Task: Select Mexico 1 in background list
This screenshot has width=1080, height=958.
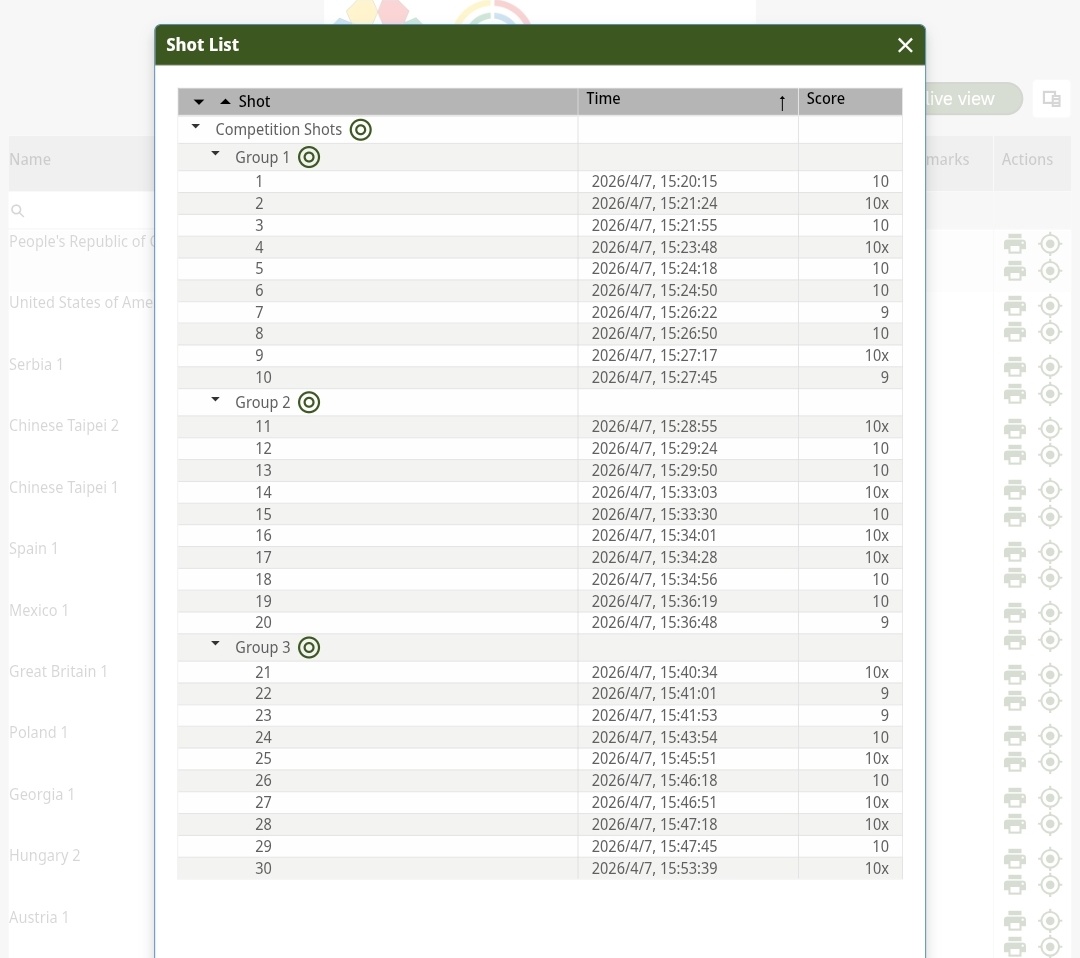Action: (39, 610)
